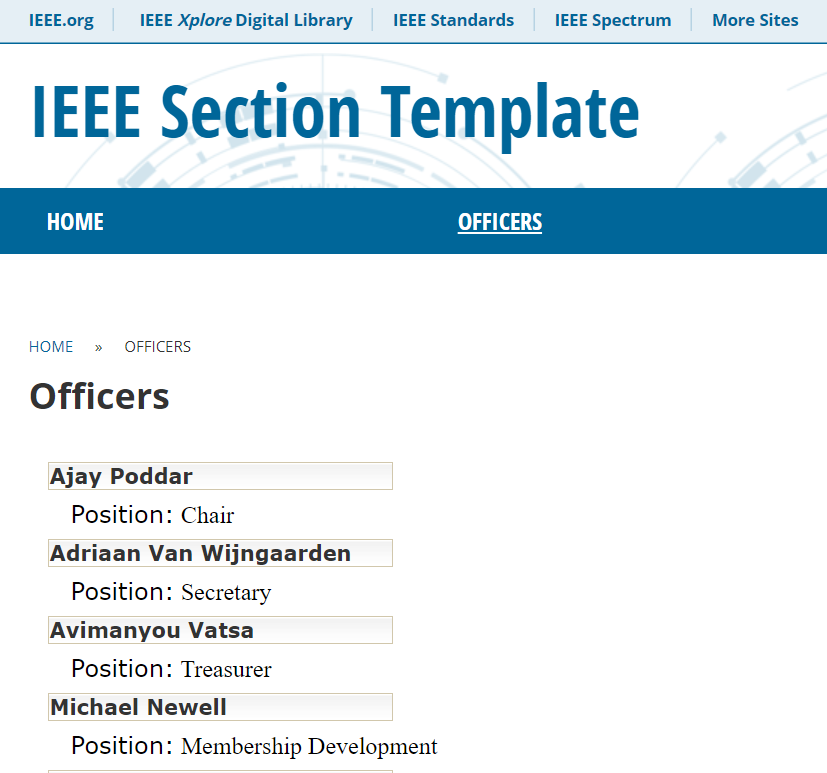Select HOME in the navigation bar
Image resolution: width=827 pixels, height=773 pixels.
tap(75, 221)
